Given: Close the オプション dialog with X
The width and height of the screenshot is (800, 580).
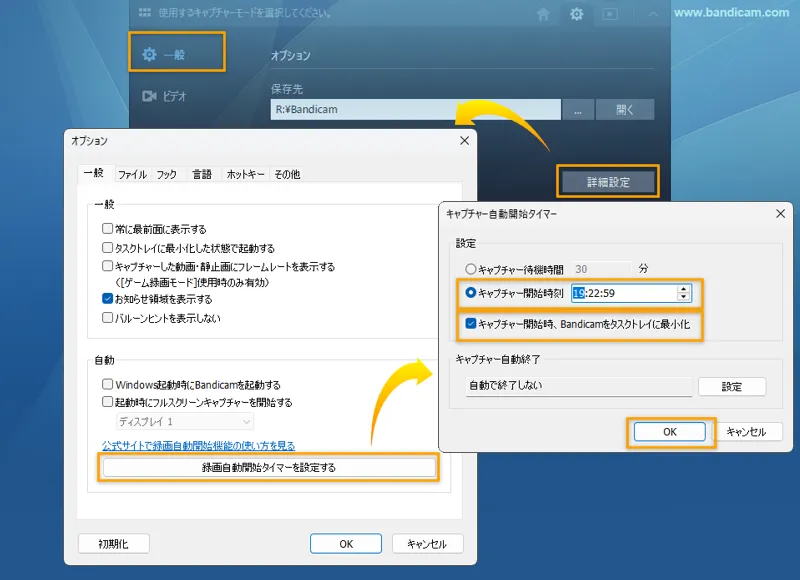Looking at the screenshot, I should 464,140.
